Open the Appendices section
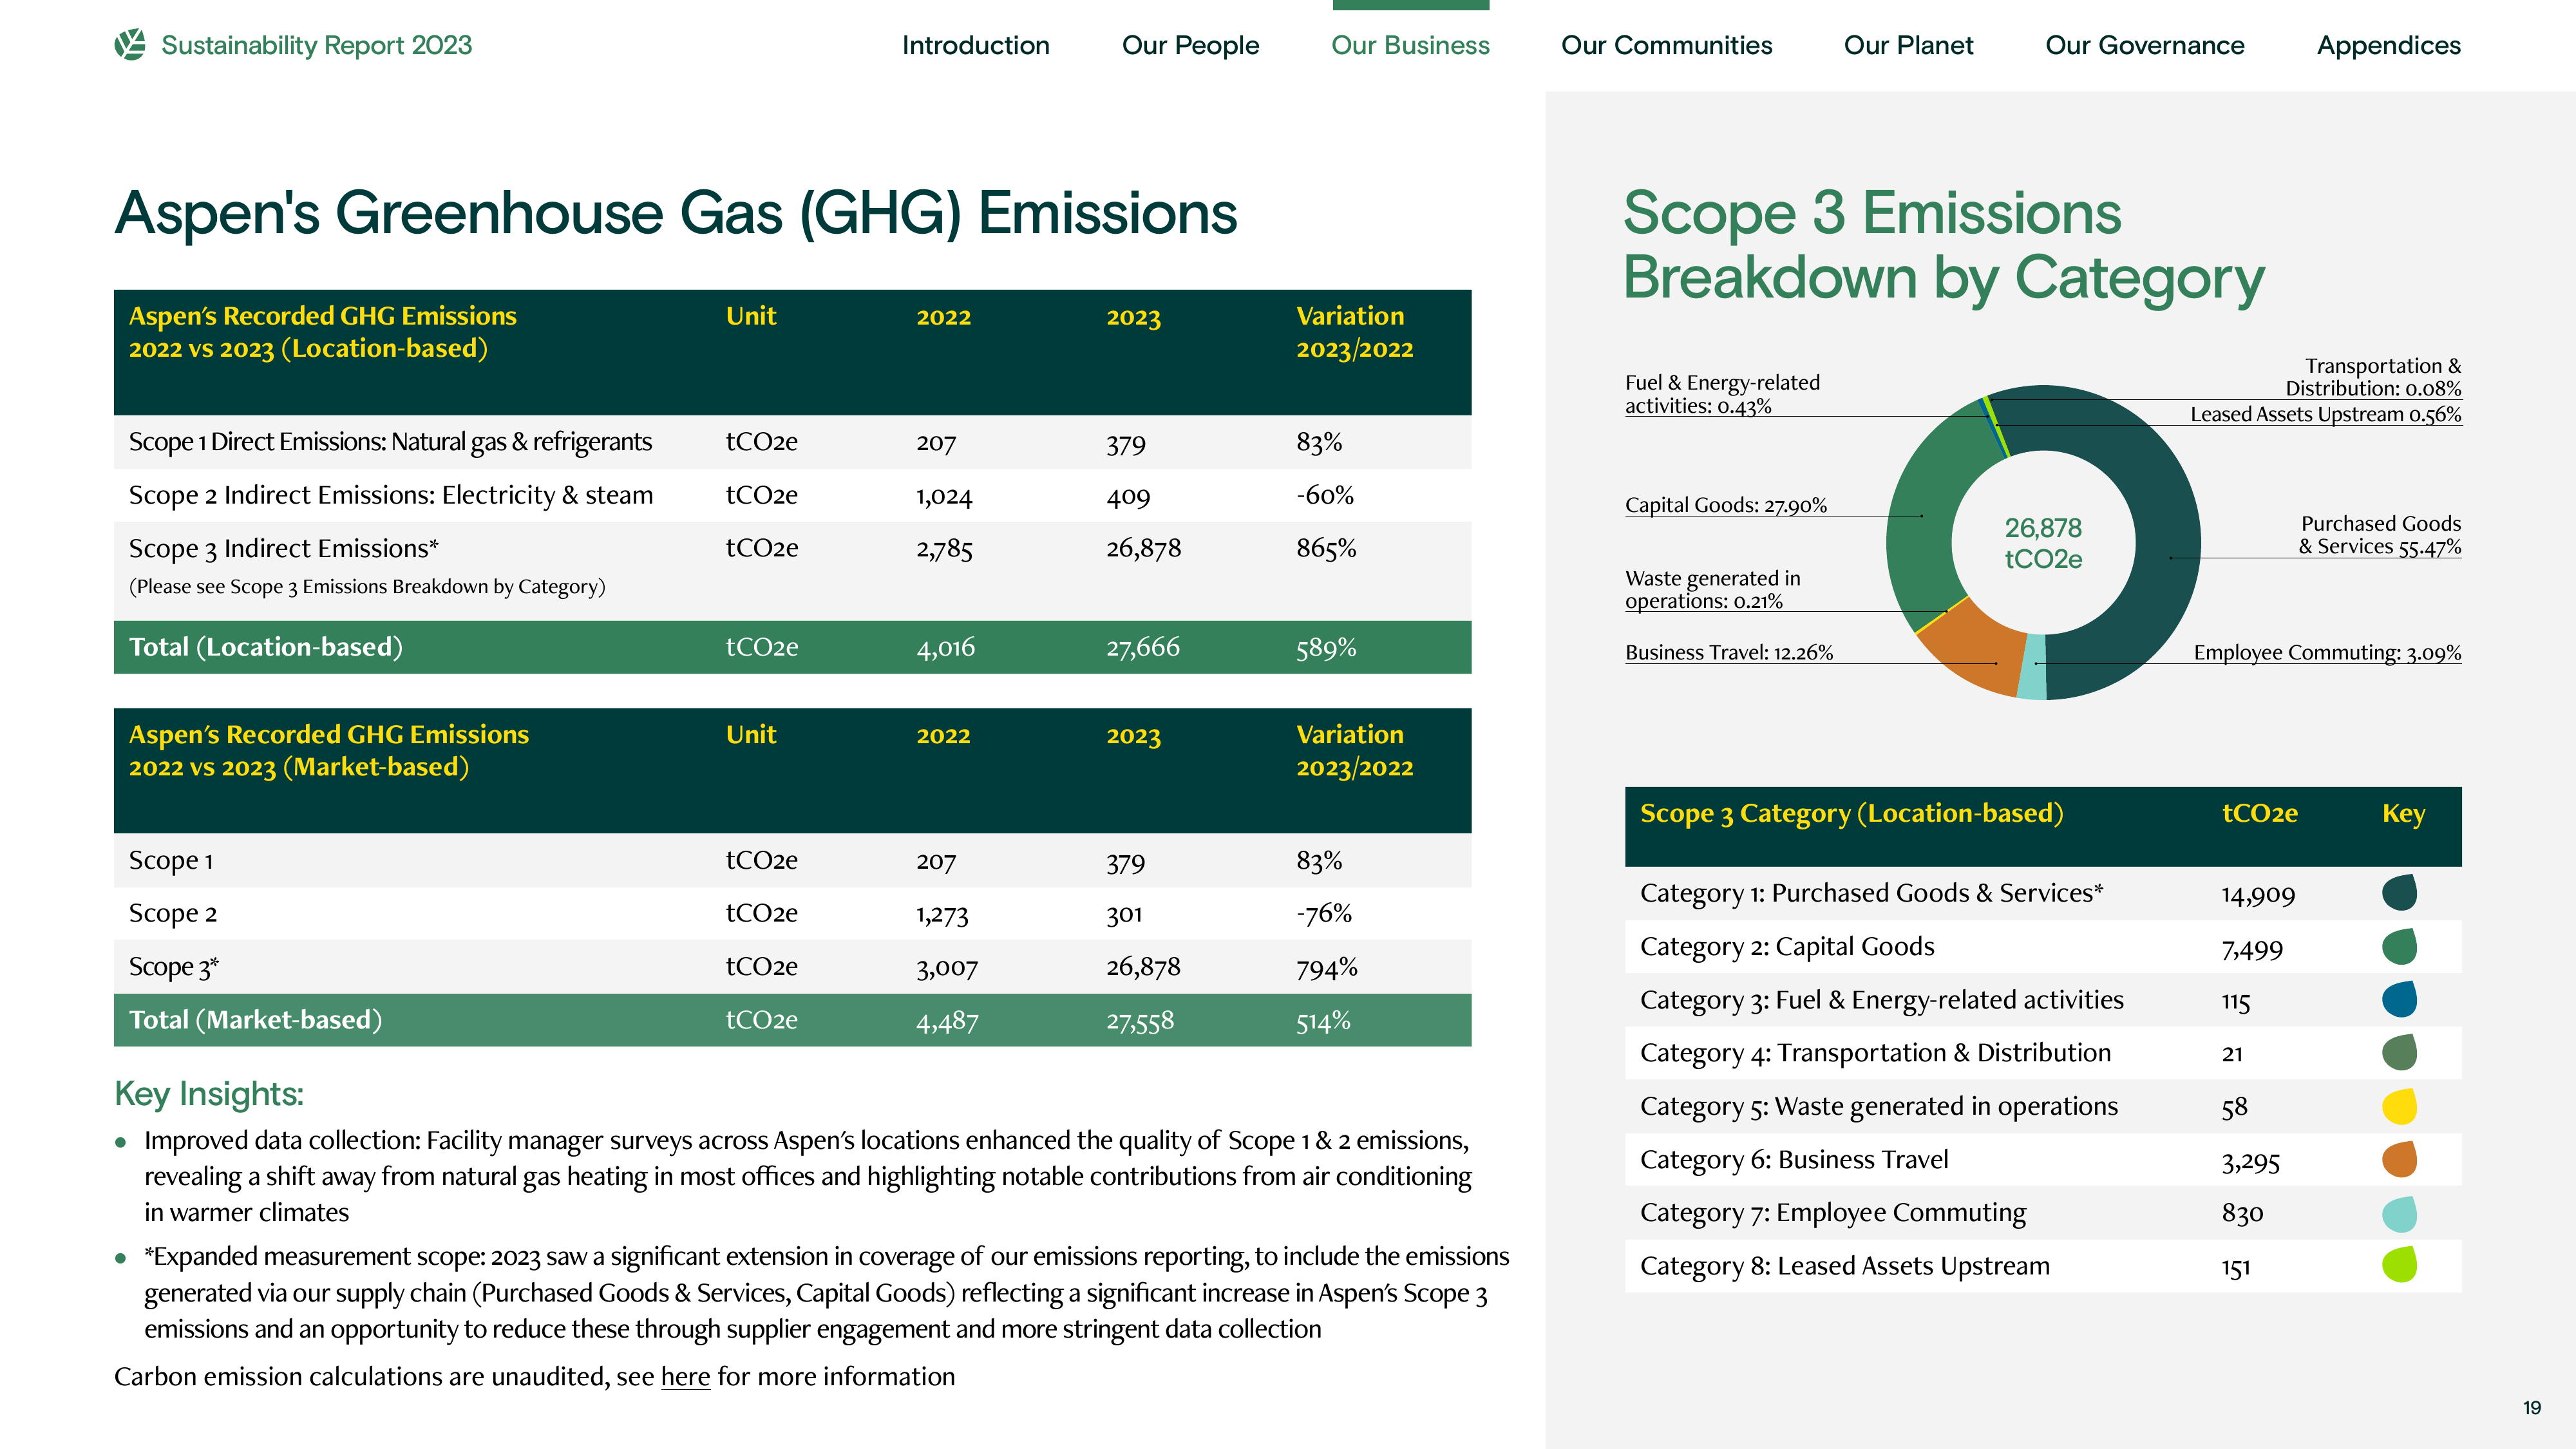 pyautogui.click(x=2388, y=46)
